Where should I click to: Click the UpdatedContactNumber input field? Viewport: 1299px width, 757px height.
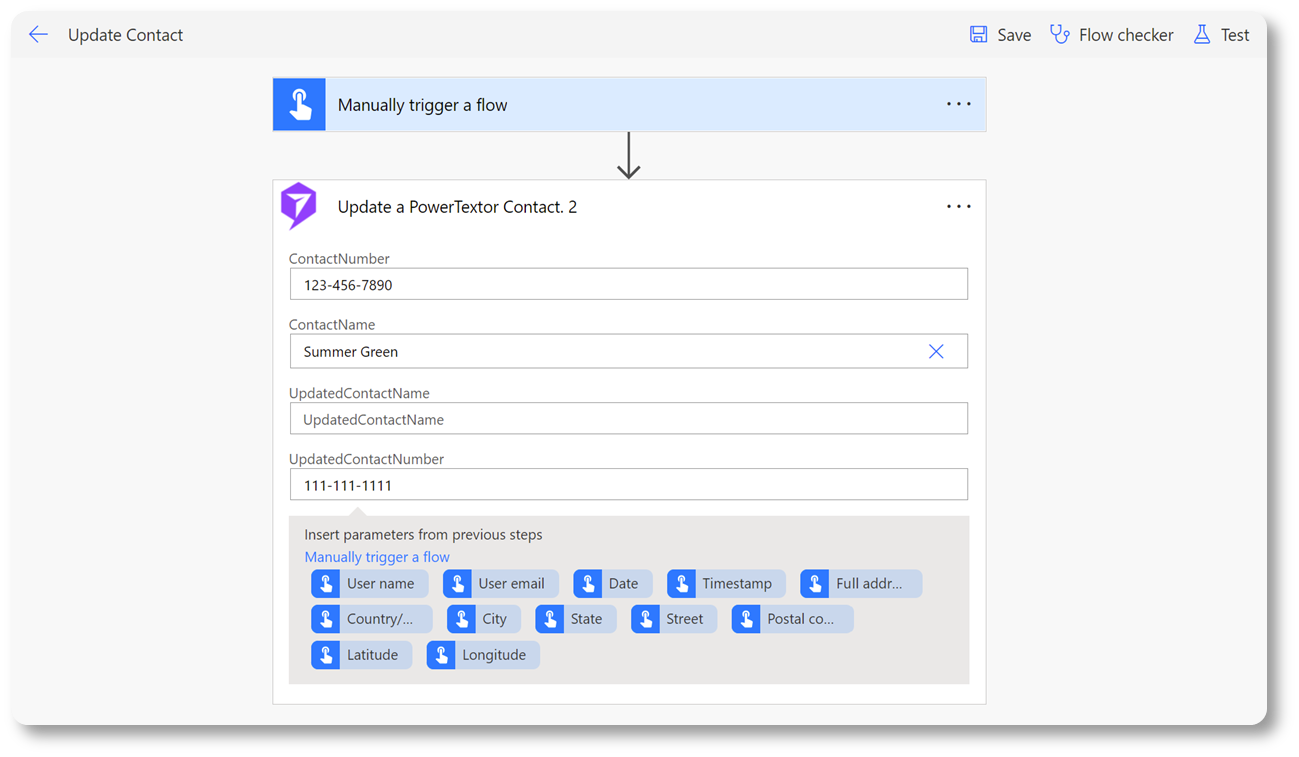(x=628, y=485)
